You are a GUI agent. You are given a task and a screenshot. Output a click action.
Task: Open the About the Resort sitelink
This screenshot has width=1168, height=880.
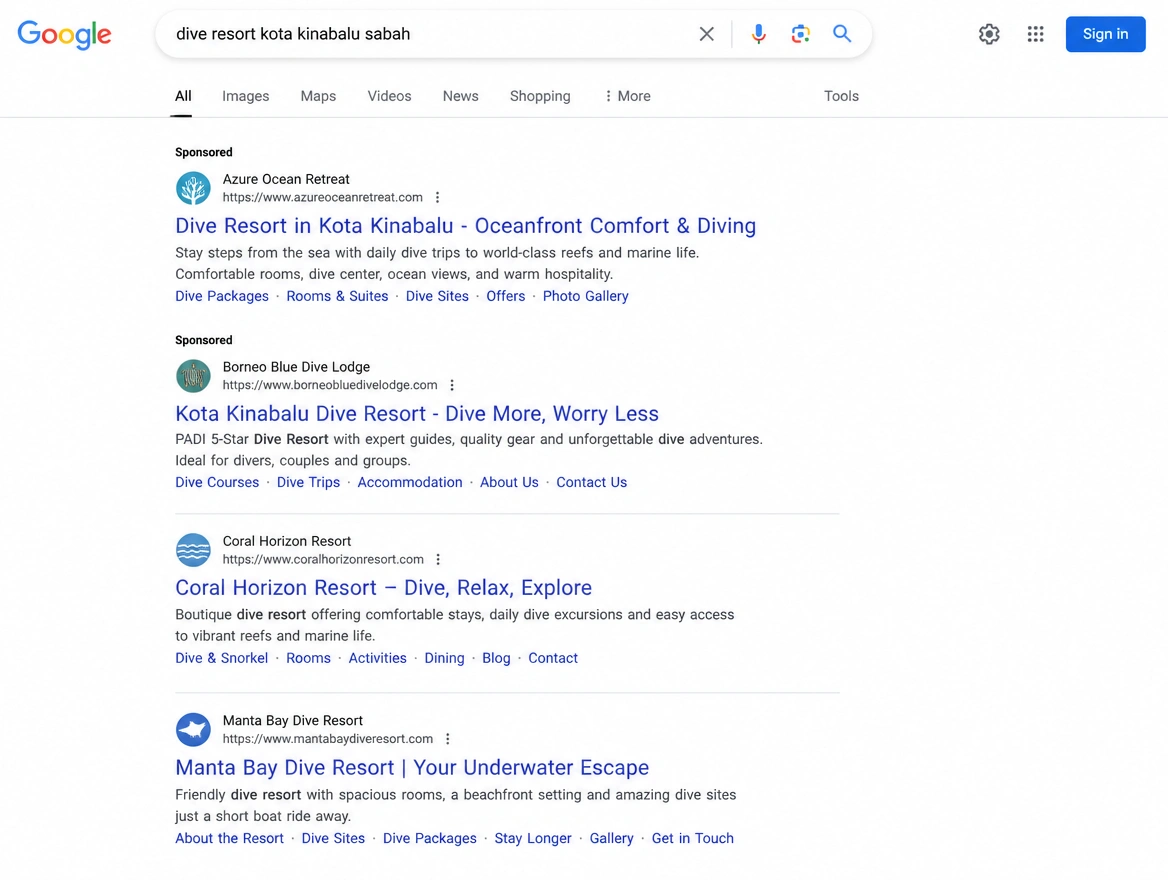[x=229, y=839]
